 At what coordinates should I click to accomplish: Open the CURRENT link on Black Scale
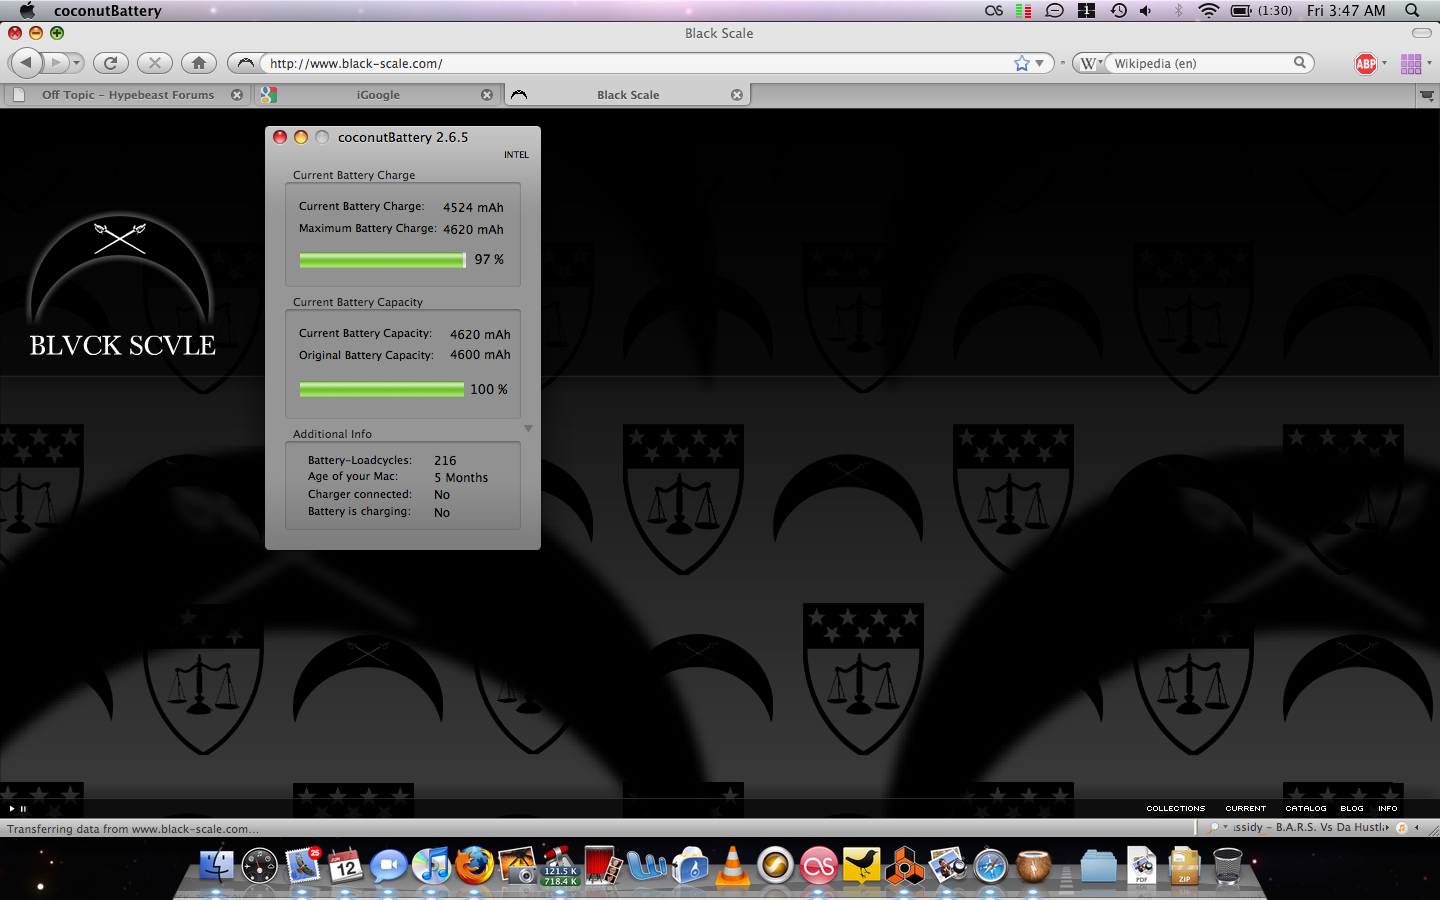[x=1246, y=809]
